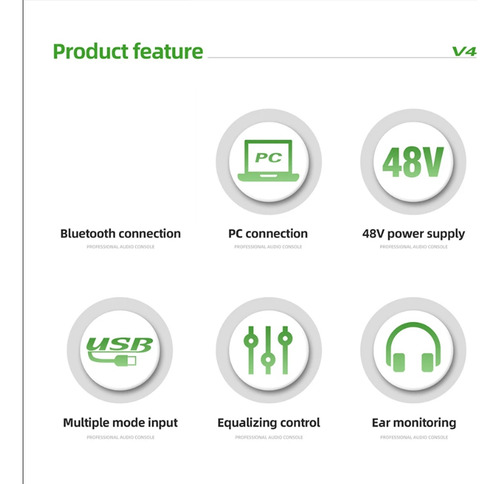Image resolution: width=500 pixels, height=484 pixels.
Task: Click the 48V power supply label
Action: (x=413, y=234)
